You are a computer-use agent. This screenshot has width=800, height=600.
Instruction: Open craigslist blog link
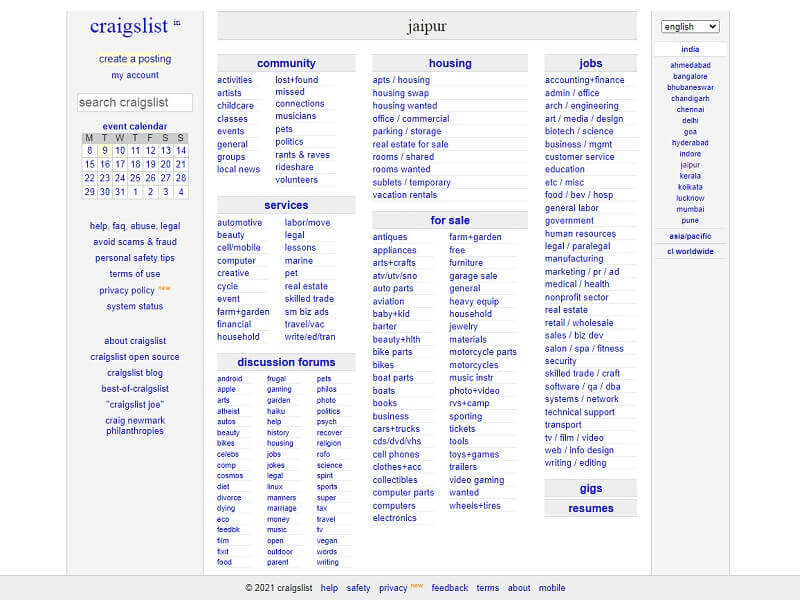(x=135, y=373)
